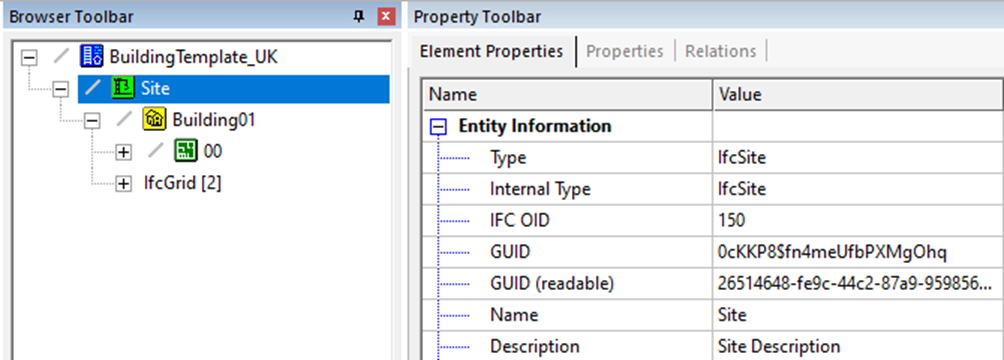This screenshot has height=360, width=1004.
Task: Click the Value column header
Action: [x=858, y=95]
